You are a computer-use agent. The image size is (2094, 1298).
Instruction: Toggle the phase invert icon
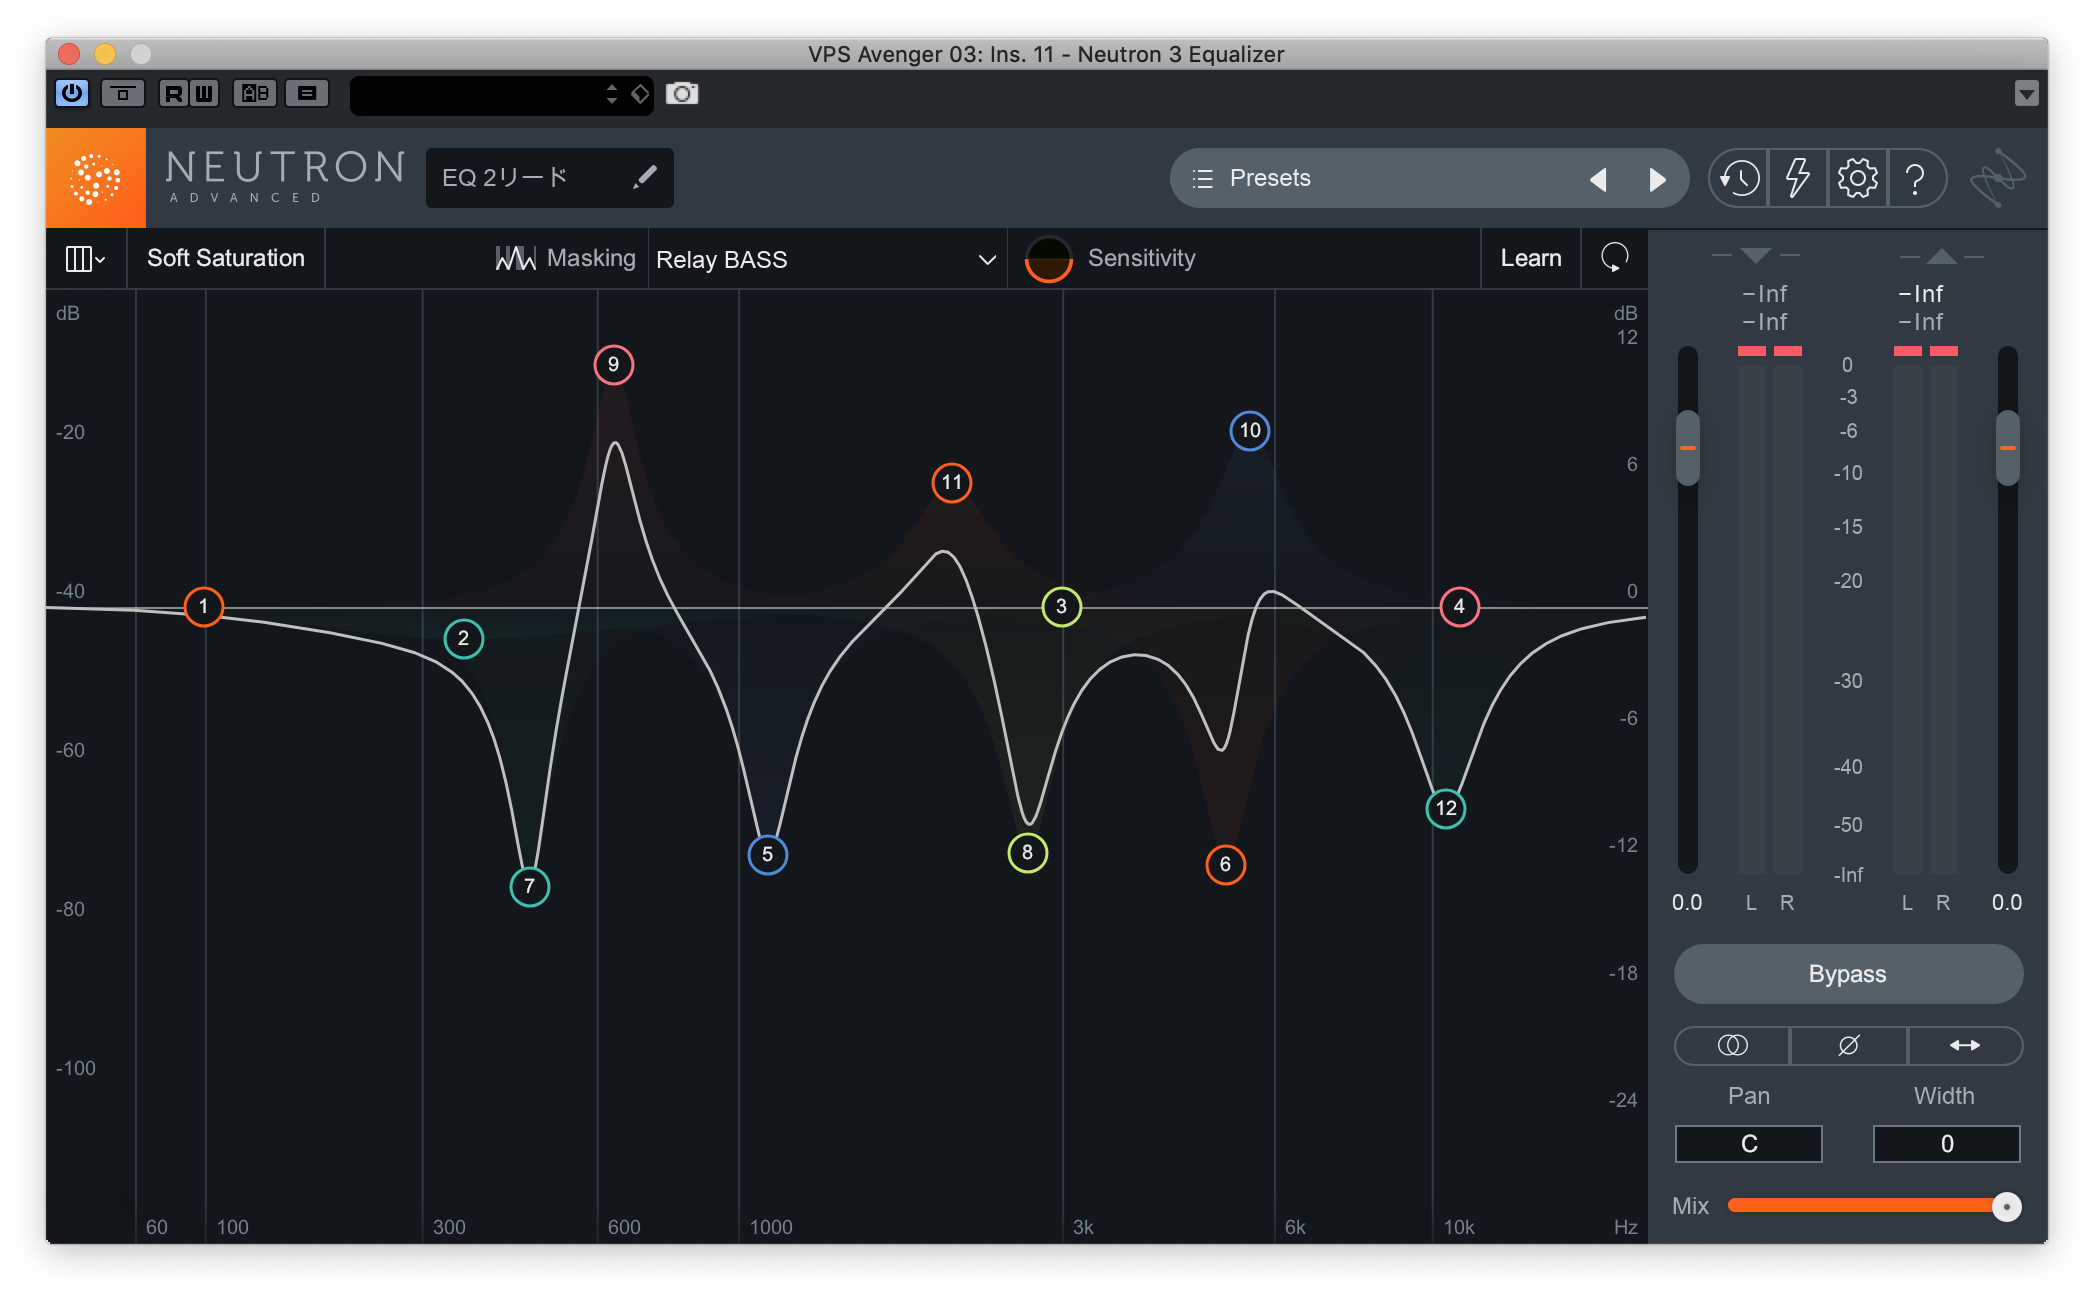click(x=1848, y=1045)
